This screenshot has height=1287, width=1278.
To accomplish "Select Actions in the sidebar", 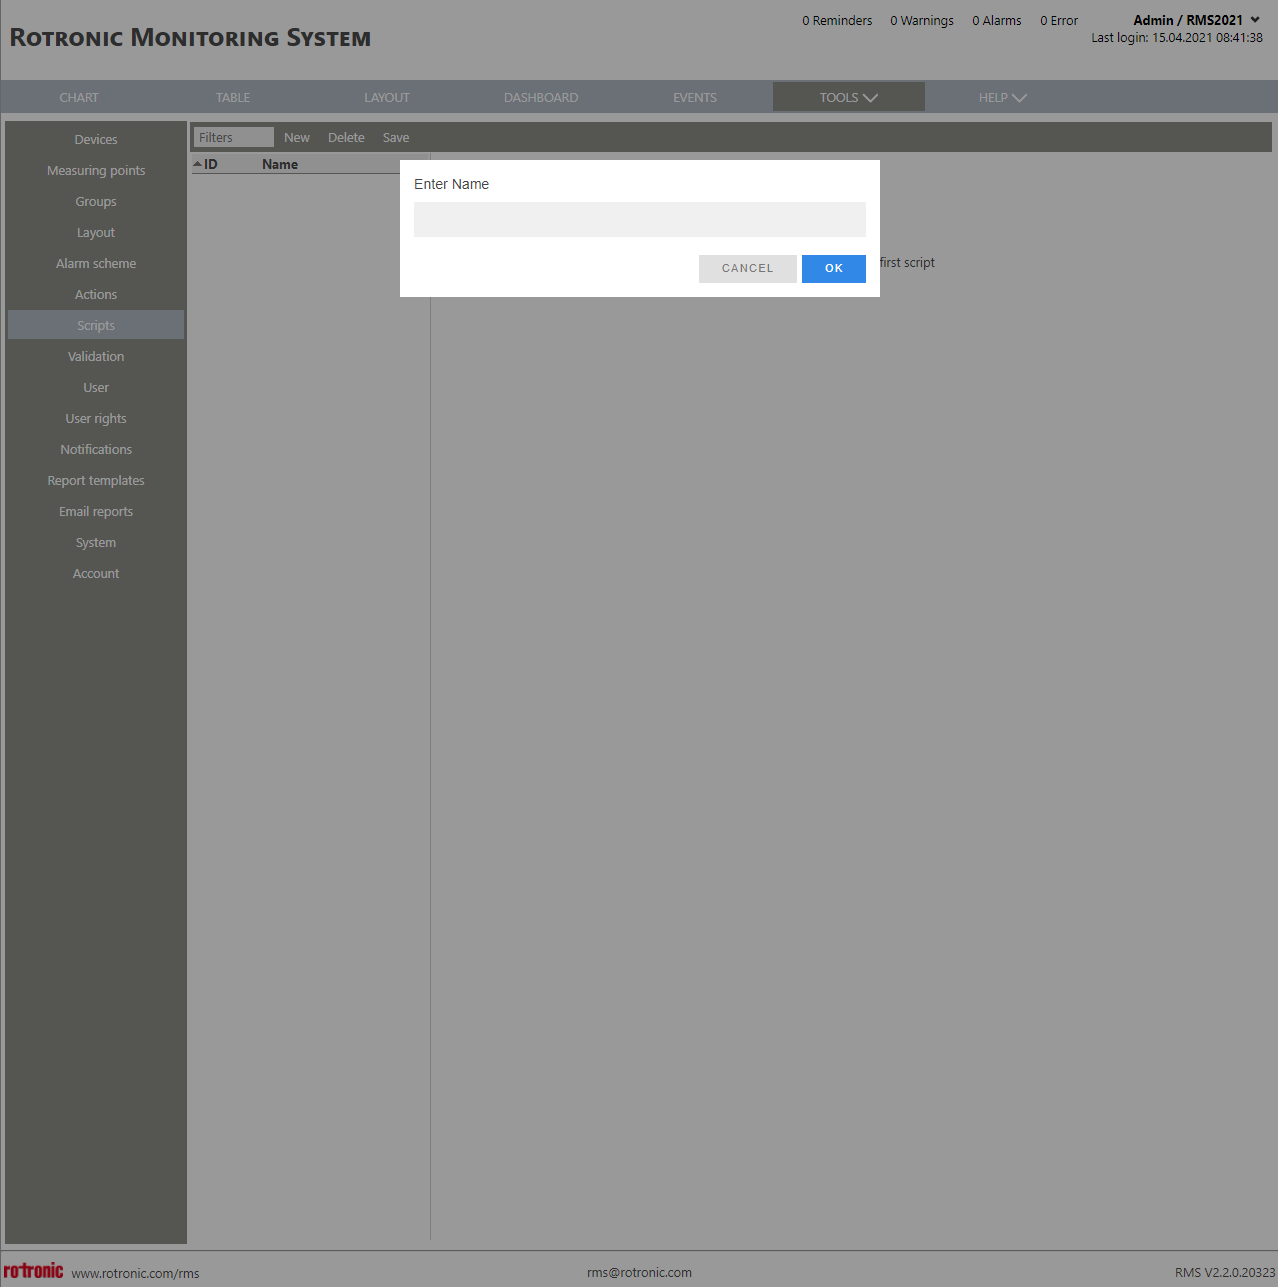I will pos(96,294).
